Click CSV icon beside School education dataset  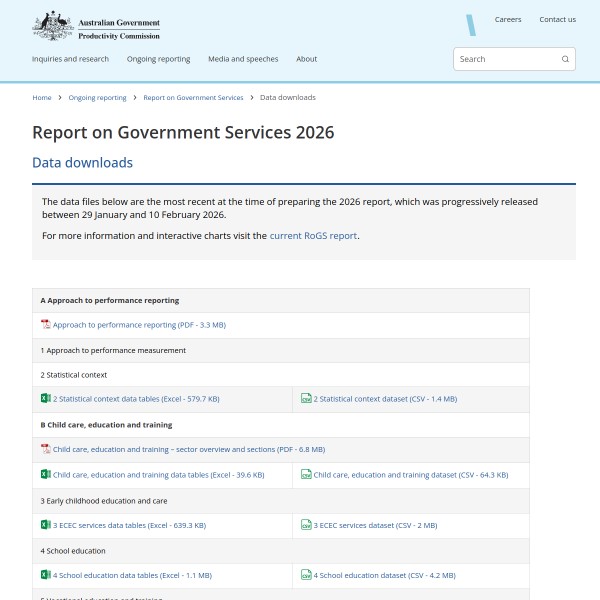(306, 575)
